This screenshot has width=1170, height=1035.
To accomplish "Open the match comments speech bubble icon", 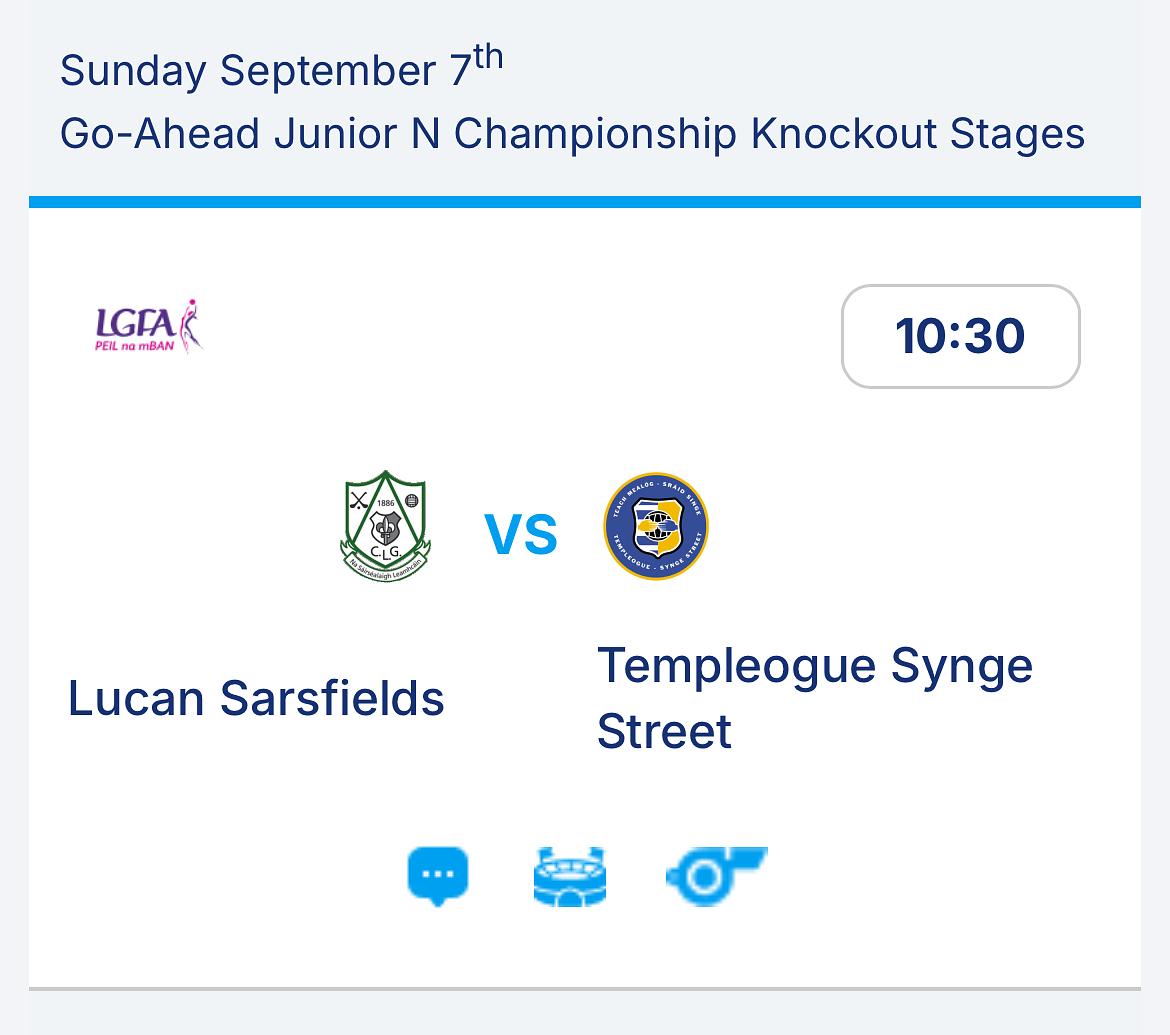I will [x=438, y=876].
